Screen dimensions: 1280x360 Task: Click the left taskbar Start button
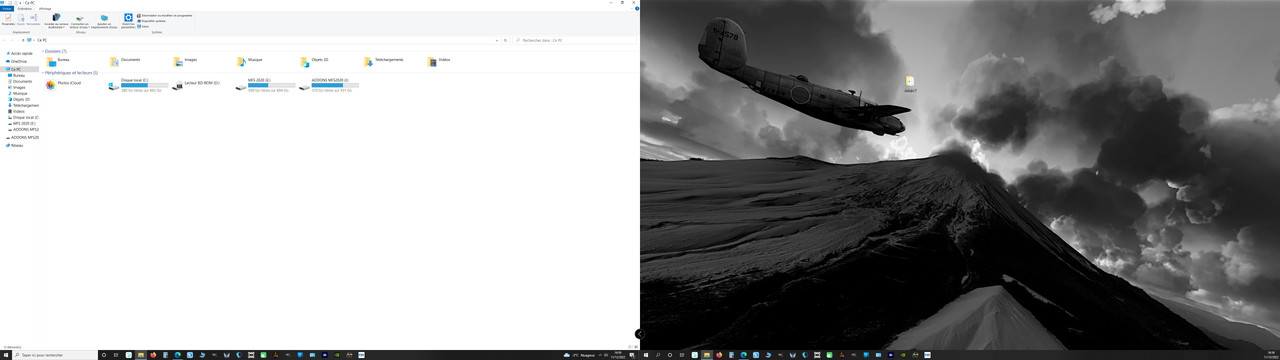point(6,355)
